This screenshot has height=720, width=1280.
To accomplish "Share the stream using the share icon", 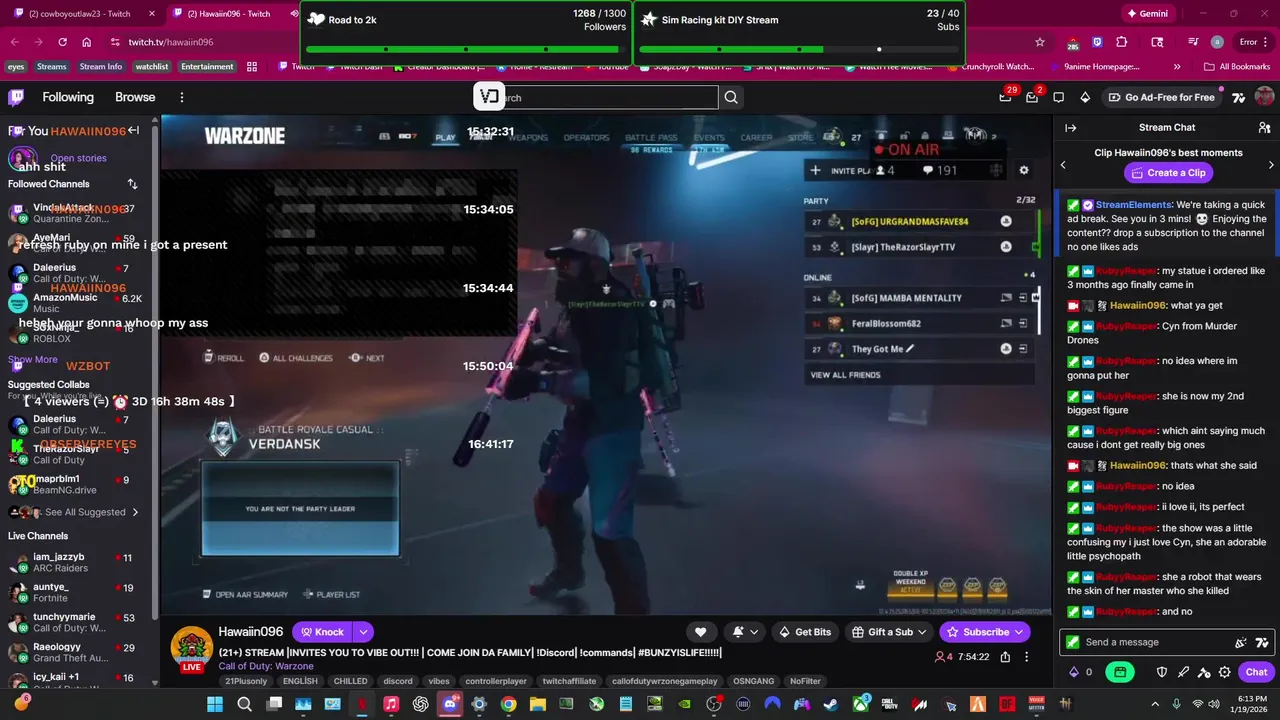I will (x=1005, y=657).
